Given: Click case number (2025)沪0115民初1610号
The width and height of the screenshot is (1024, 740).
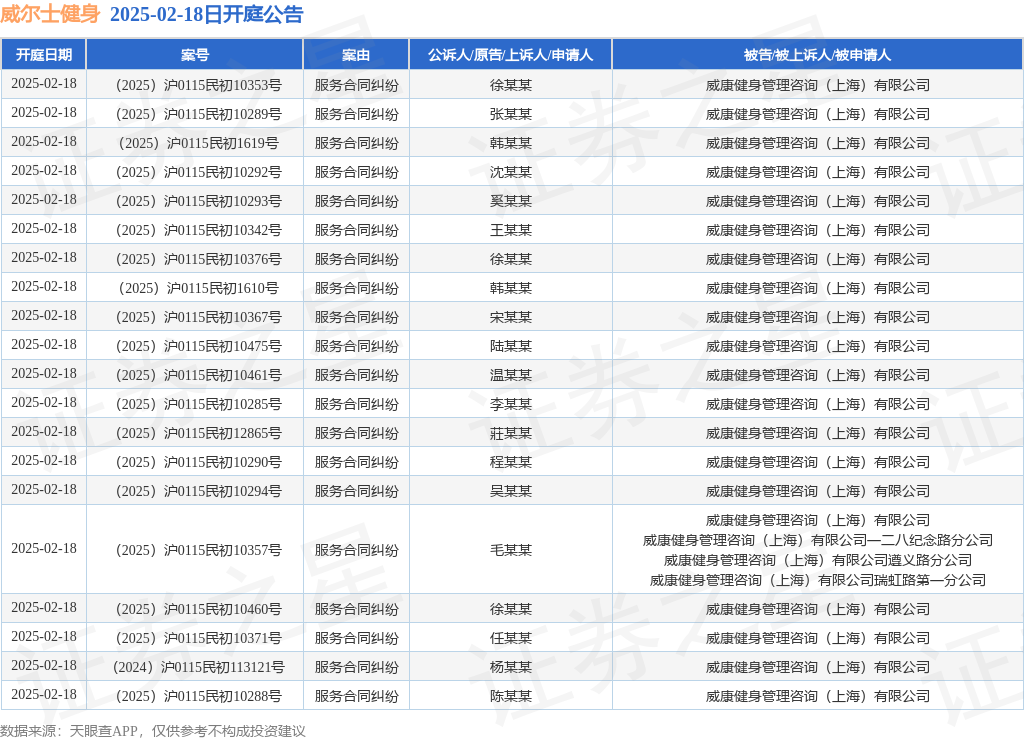Looking at the screenshot, I should click(x=199, y=288).
